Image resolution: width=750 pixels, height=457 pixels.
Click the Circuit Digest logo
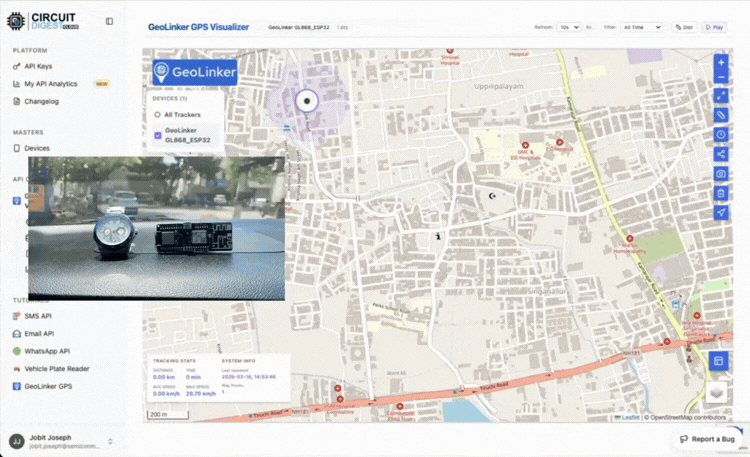click(x=43, y=21)
